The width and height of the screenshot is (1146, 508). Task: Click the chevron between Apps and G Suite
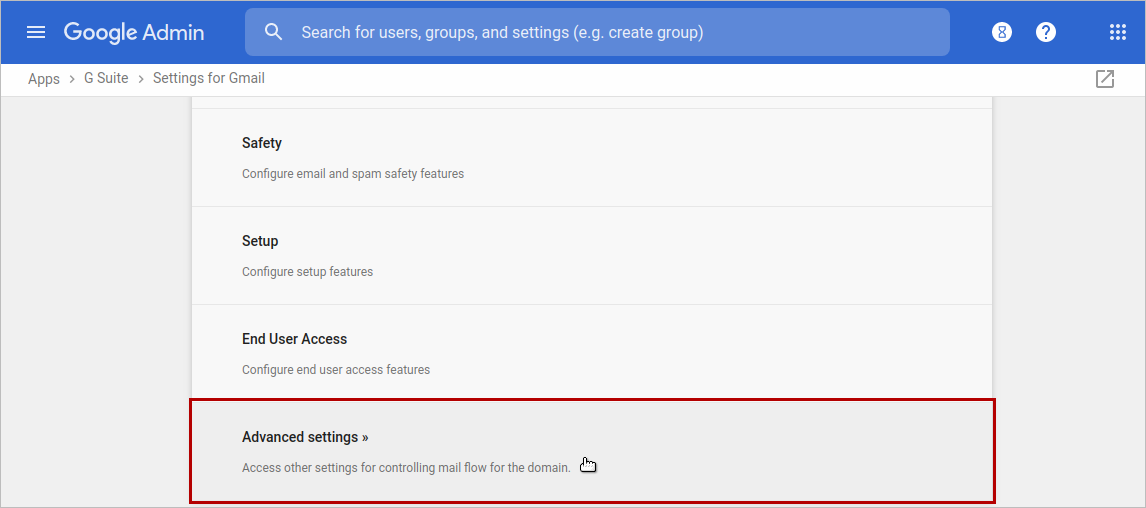72,78
